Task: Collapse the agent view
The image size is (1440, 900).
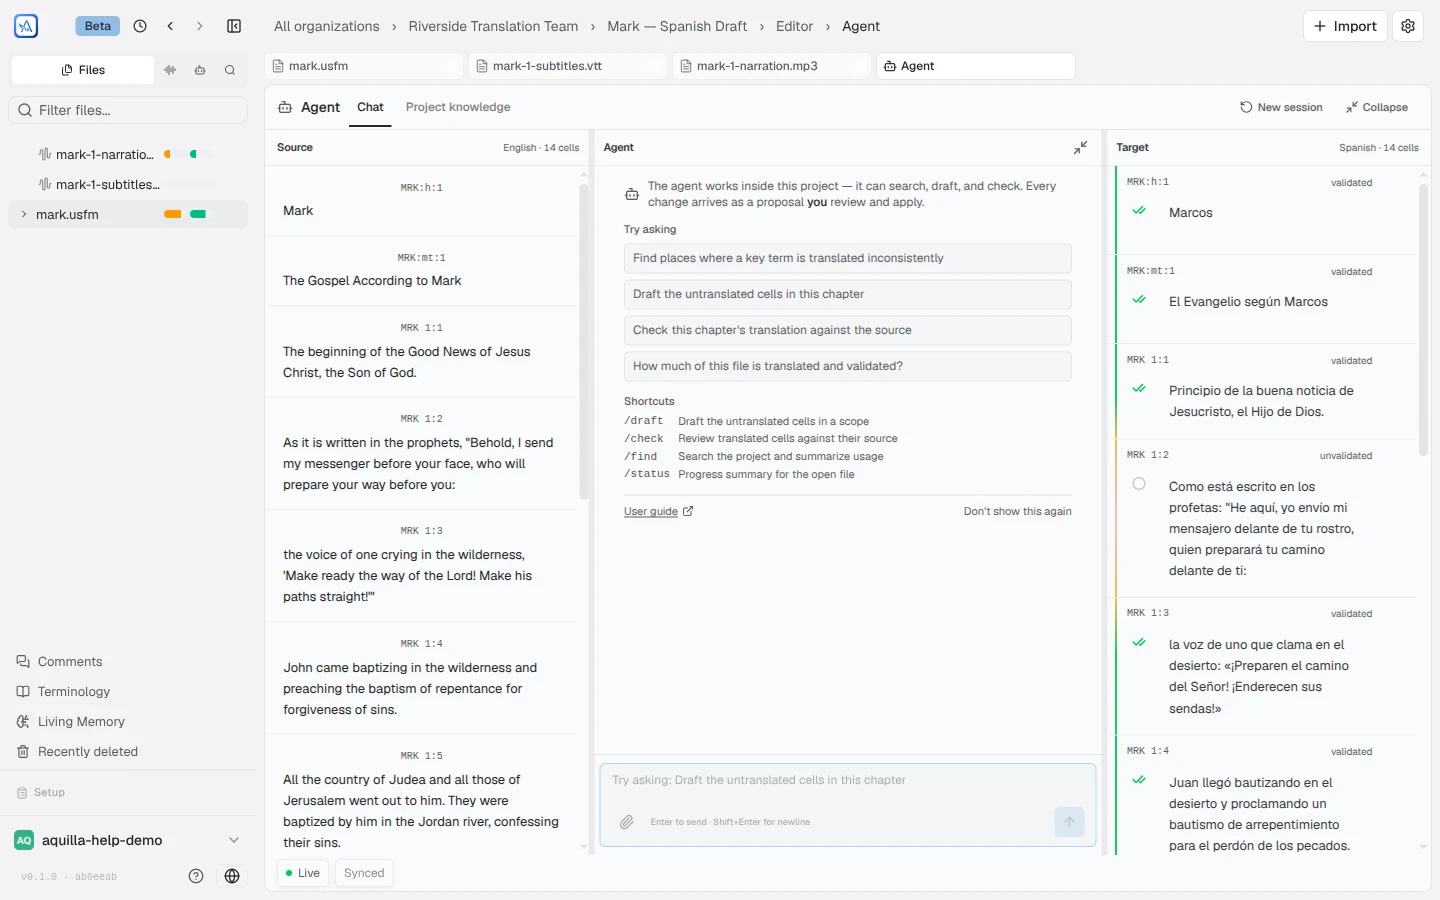Action: pyautogui.click(x=1377, y=107)
